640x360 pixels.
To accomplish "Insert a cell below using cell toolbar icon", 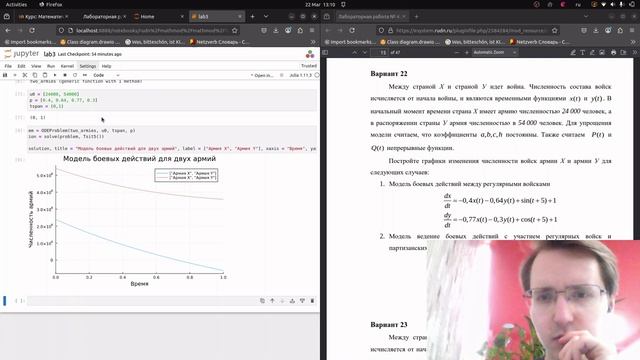I will 302,301.
